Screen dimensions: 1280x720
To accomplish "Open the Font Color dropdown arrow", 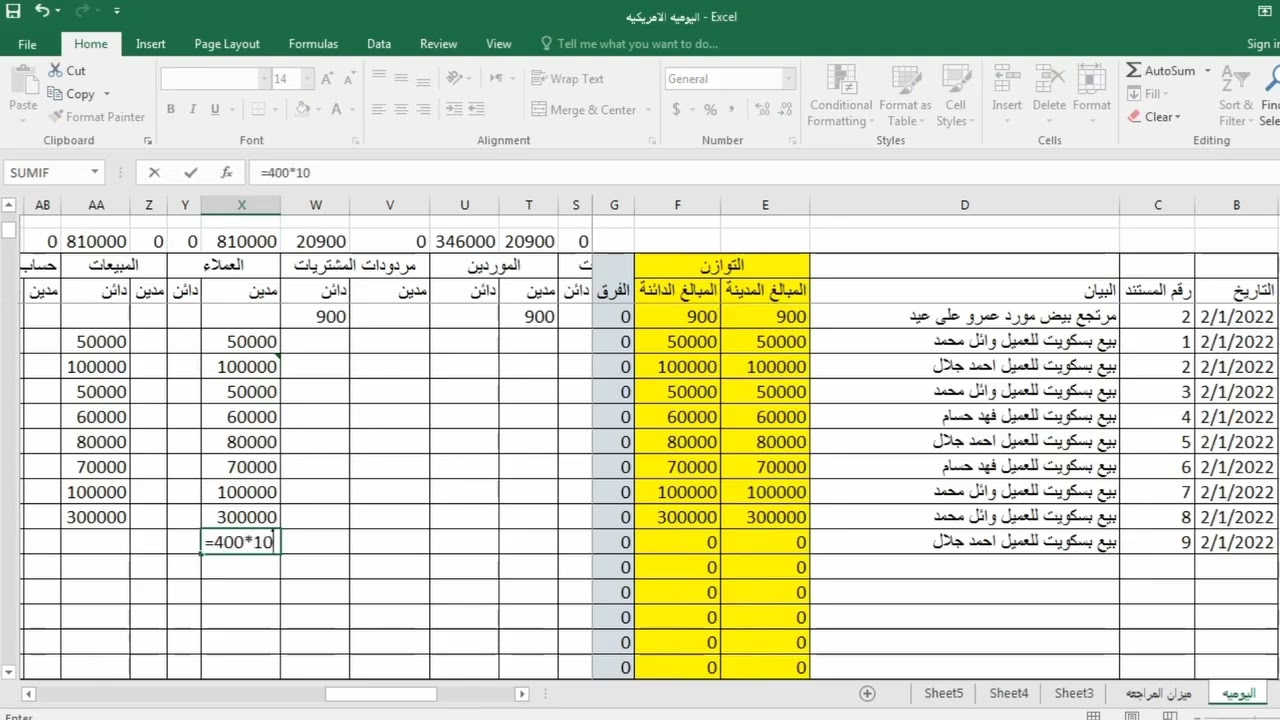I will (351, 110).
